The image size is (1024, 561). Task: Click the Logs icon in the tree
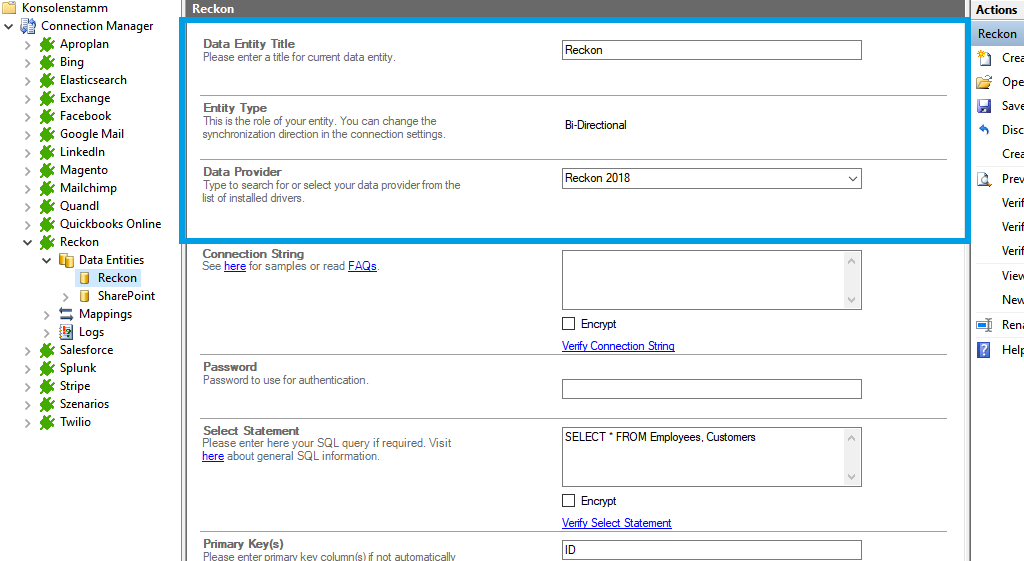(x=66, y=332)
